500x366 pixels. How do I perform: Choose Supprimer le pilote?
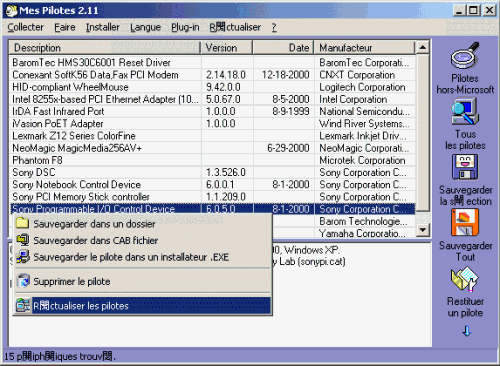pos(143,281)
